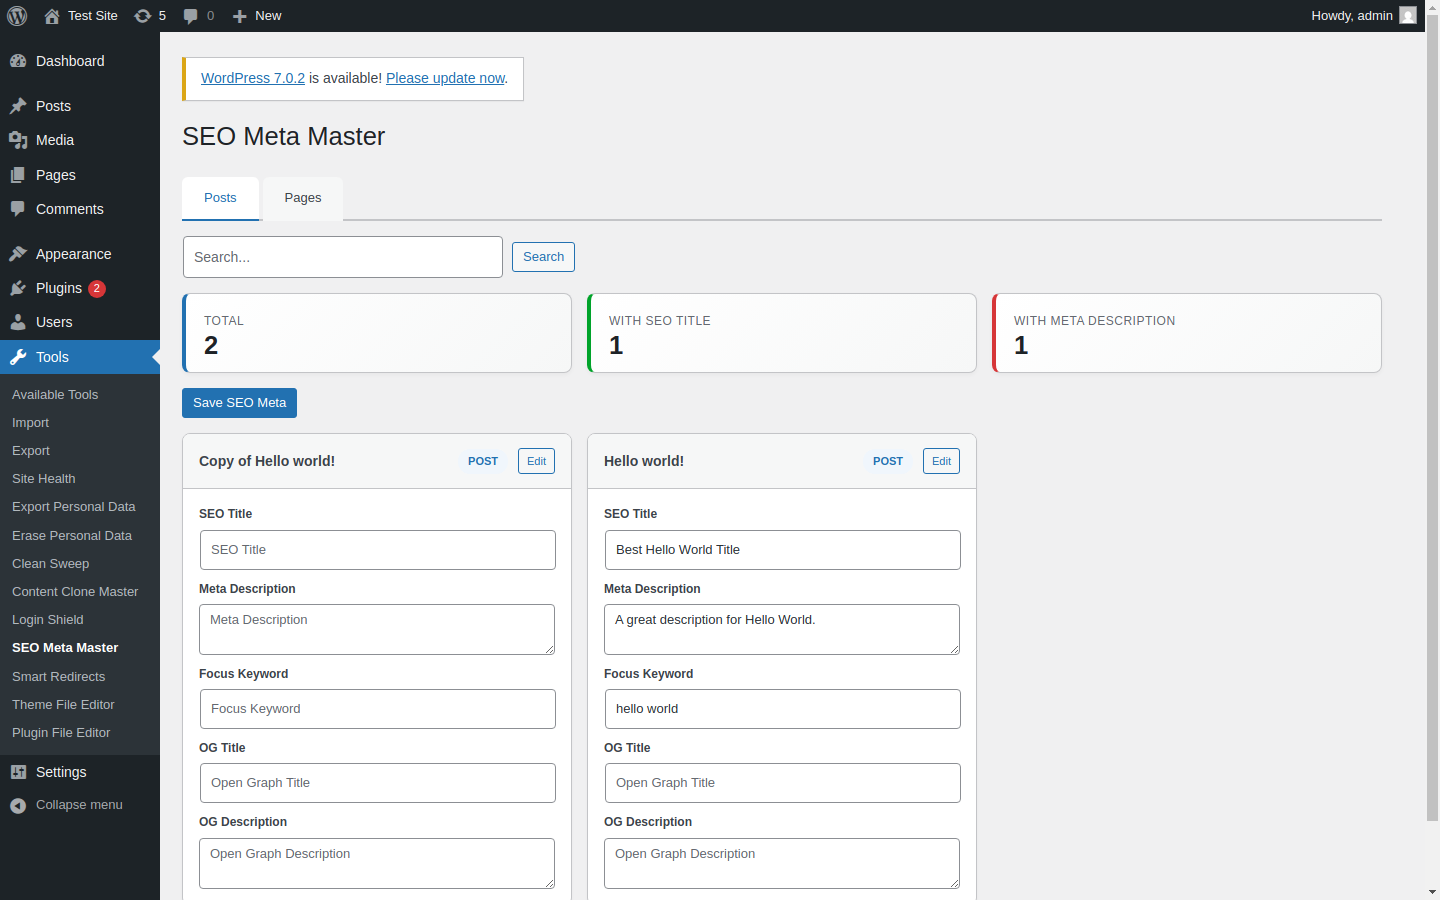Click the Plugins plug icon
The width and height of the screenshot is (1440, 900).
(18, 288)
